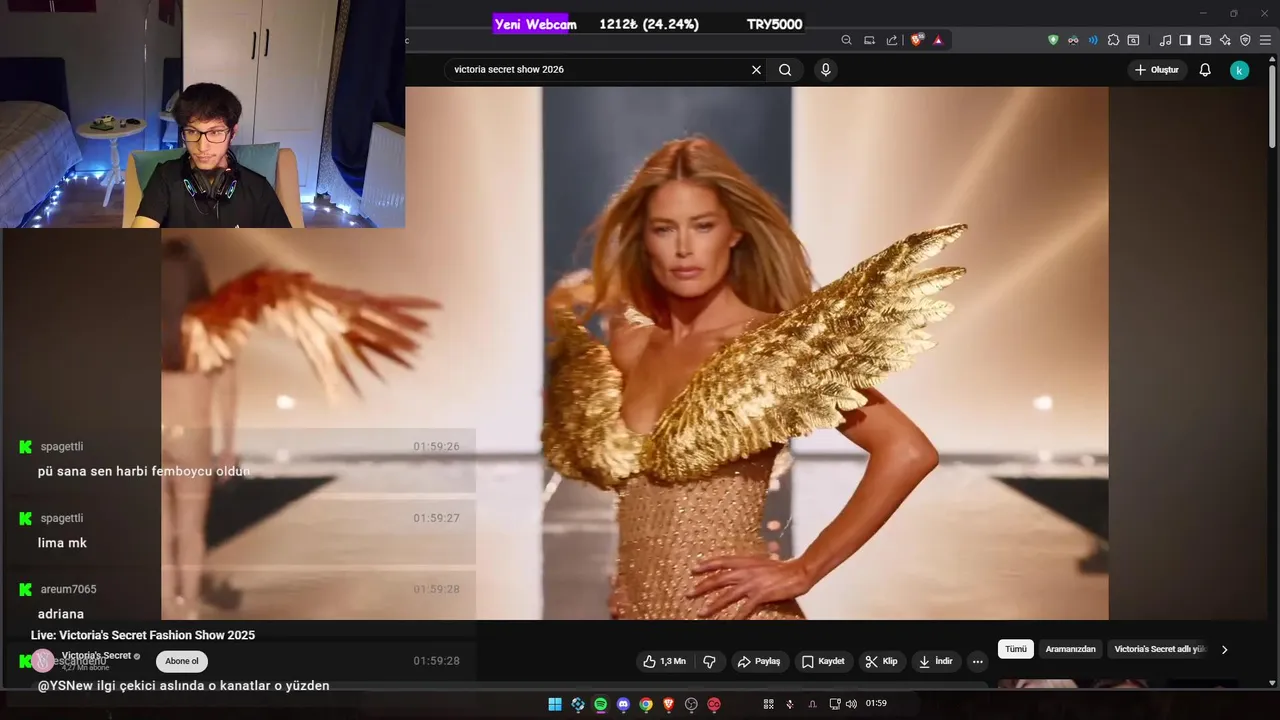Download the video via İndir
The image size is (1280, 720).
pyautogui.click(x=936, y=661)
